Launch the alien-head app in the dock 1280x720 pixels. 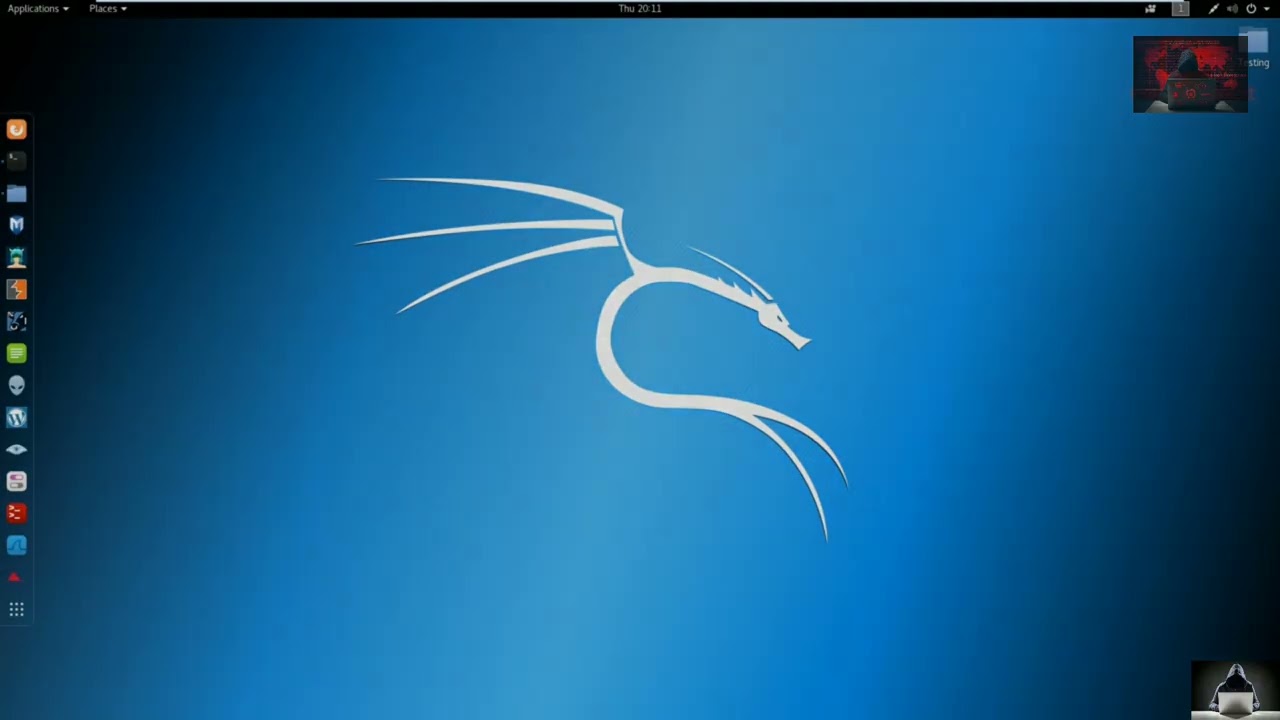click(x=16, y=385)
